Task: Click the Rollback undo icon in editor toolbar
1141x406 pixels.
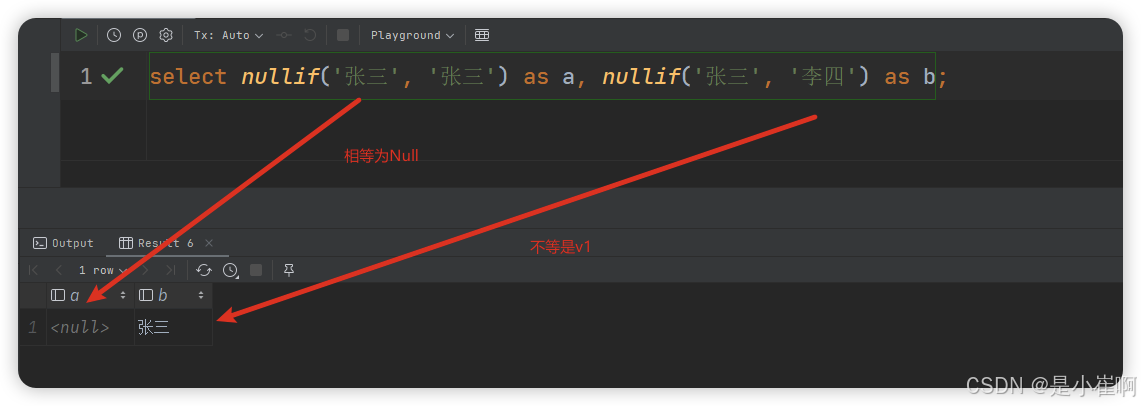Action: 310,35
